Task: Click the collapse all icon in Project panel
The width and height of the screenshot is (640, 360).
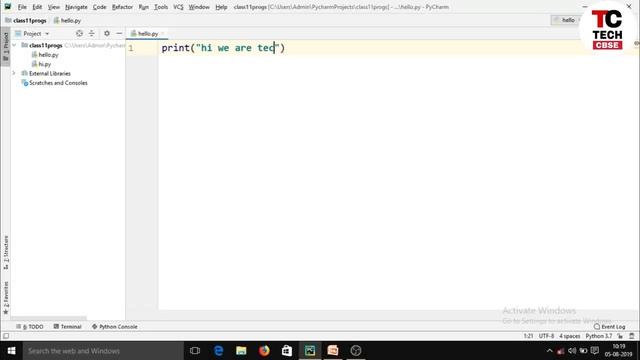Action: [91, 33]
